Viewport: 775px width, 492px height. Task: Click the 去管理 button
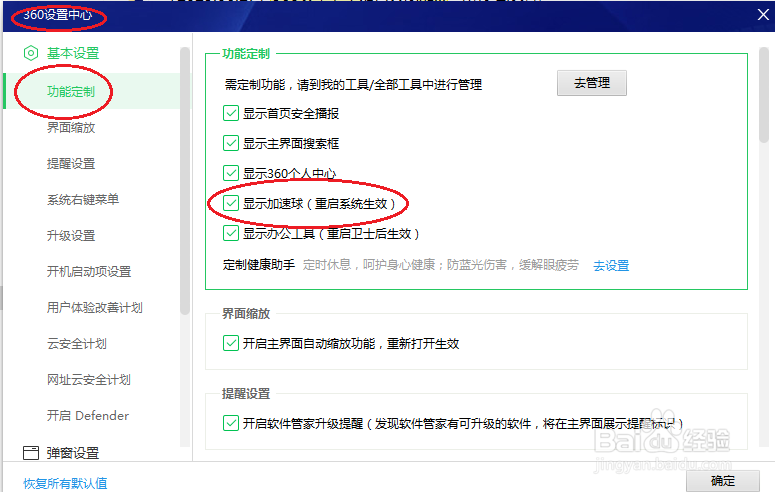click(592, 83)
